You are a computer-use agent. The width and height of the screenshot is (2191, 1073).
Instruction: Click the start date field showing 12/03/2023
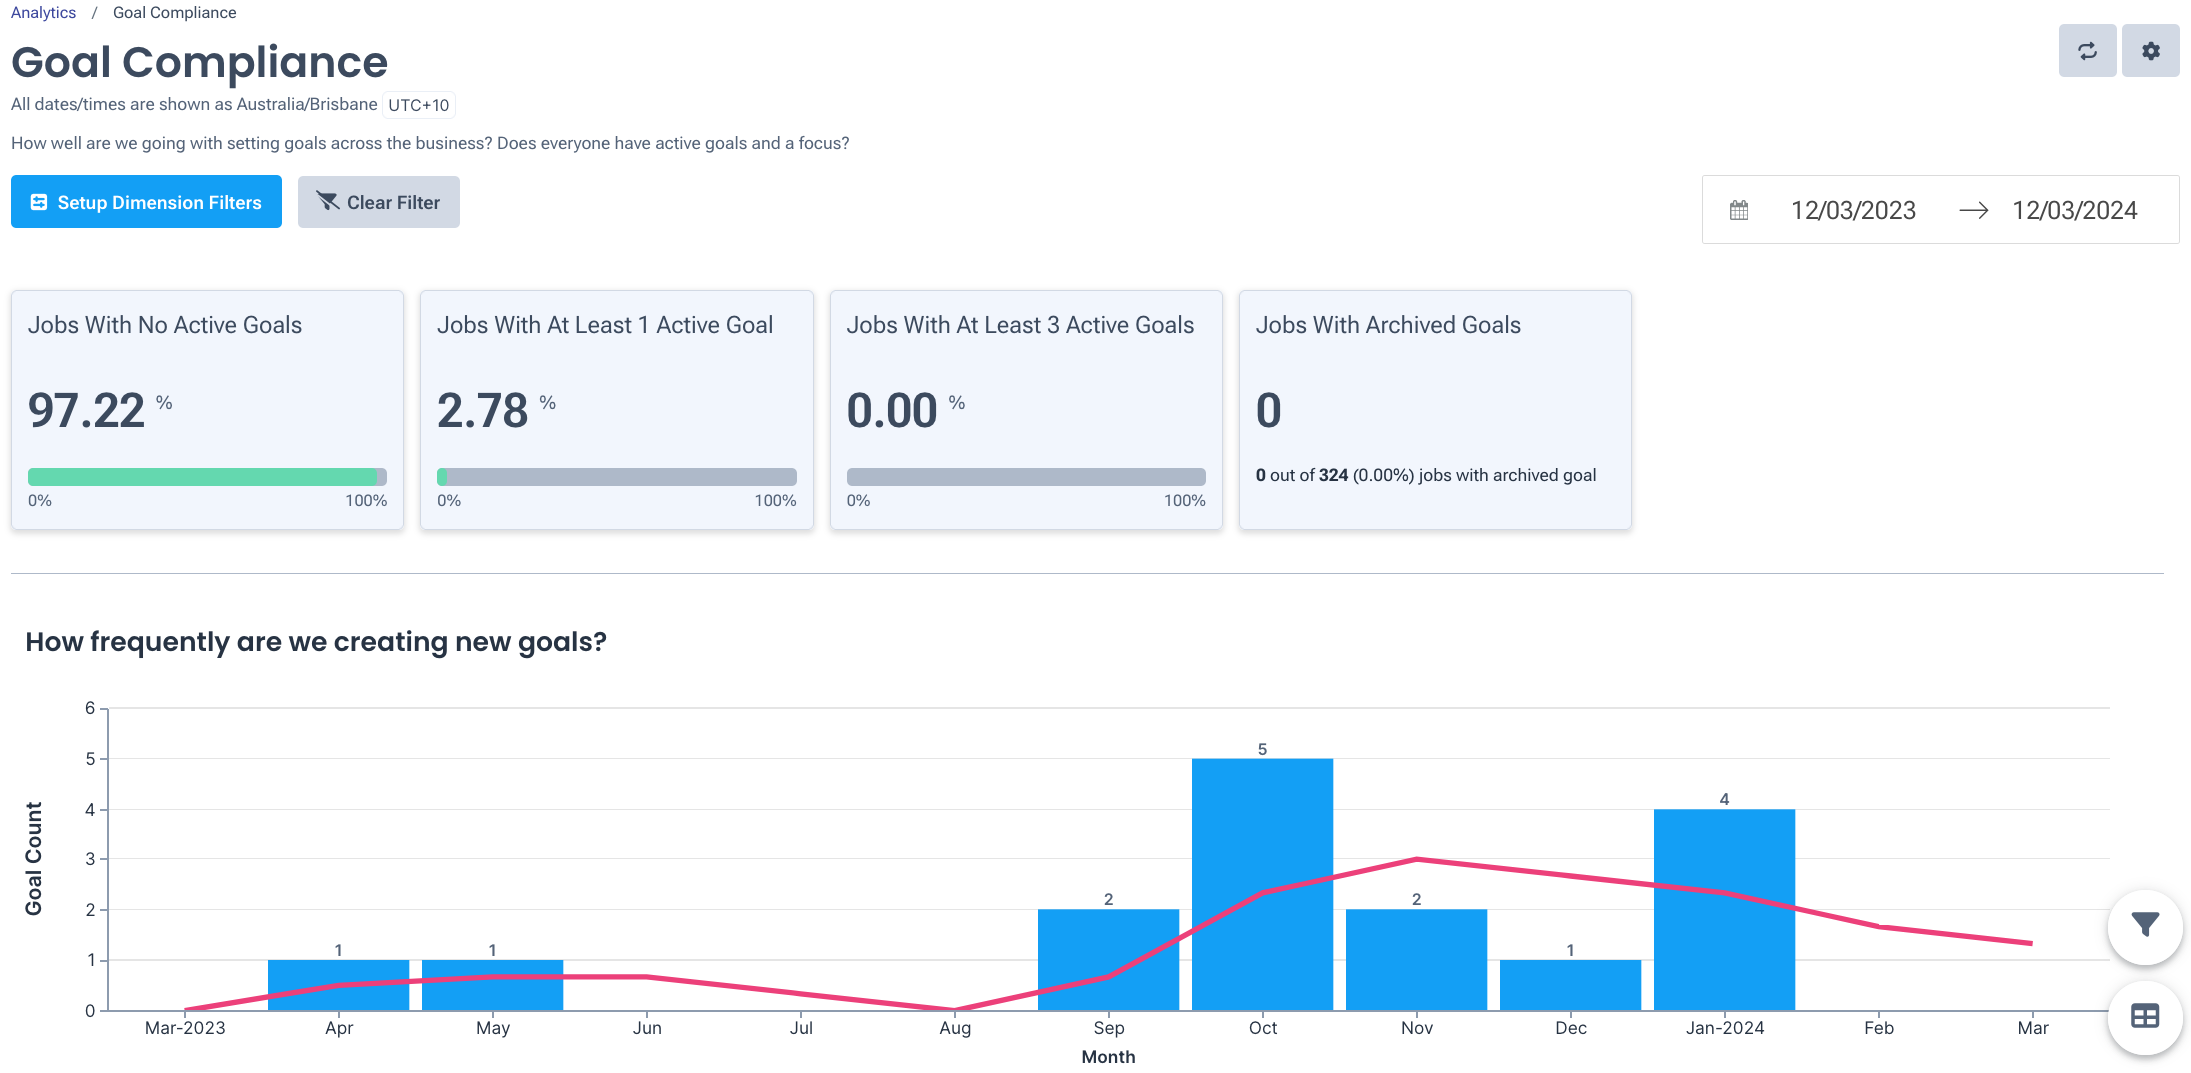(x=1853, y=210)
